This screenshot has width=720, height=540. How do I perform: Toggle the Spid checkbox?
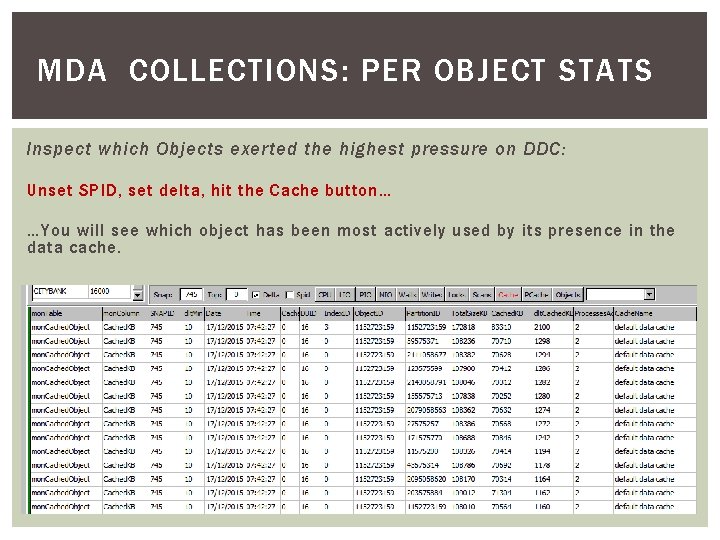click(x=289, y=295)
